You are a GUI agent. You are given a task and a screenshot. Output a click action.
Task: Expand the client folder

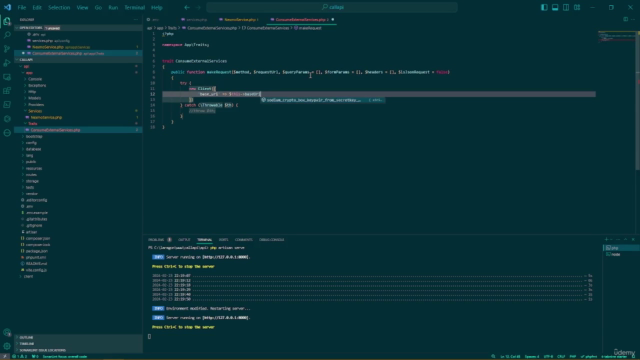tap(28, 276)
